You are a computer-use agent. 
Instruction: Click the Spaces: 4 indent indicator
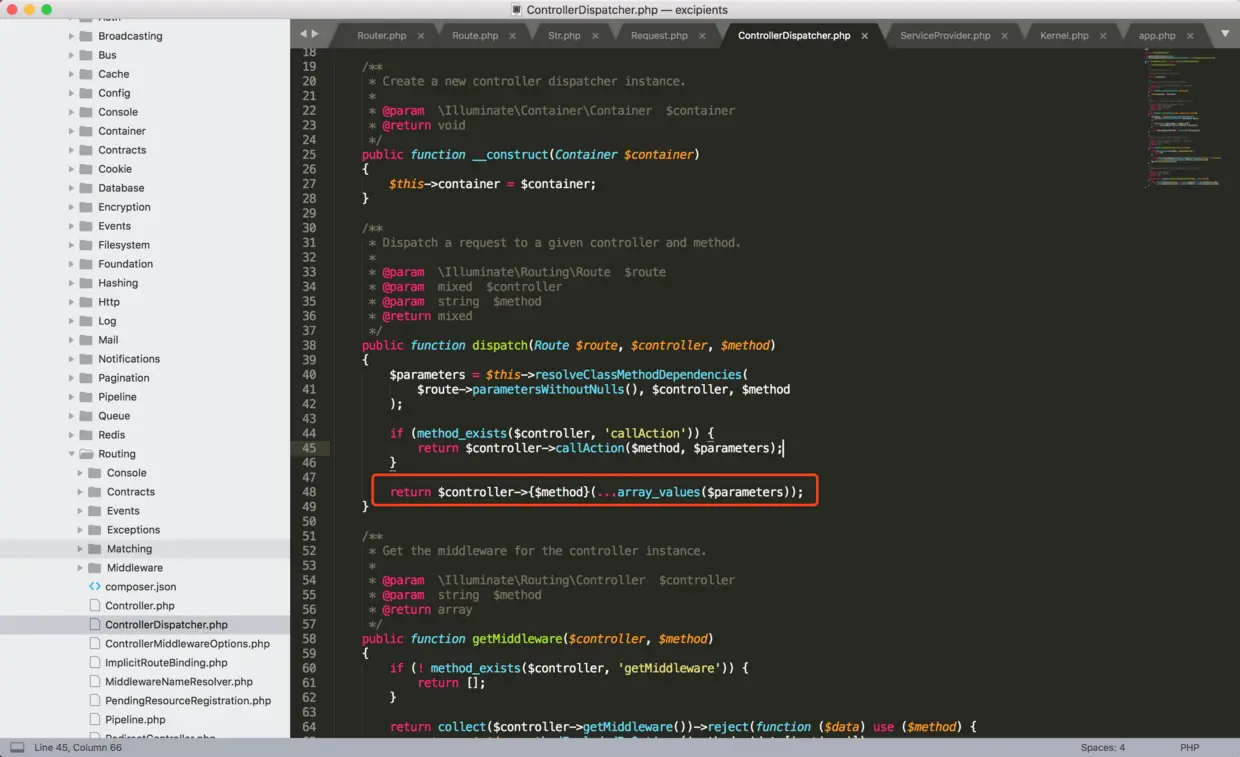1102,747
